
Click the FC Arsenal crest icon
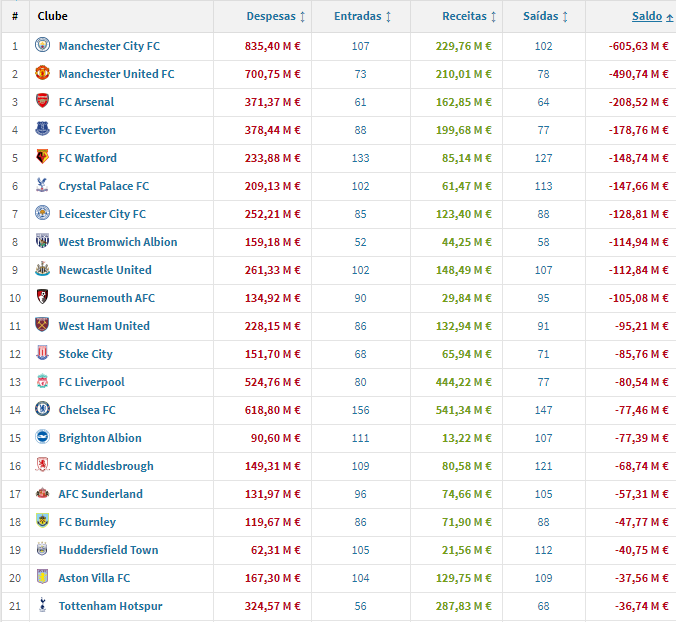[x=42, y=102]
